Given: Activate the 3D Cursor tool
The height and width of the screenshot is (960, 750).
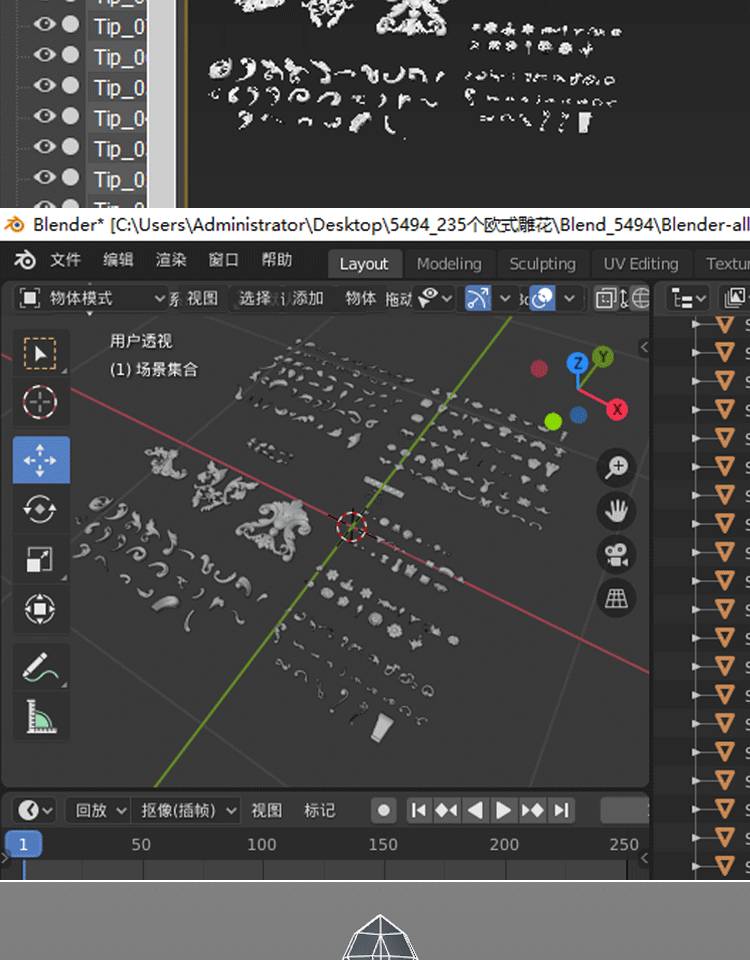Looking at the screenshot, I should 40,403.
